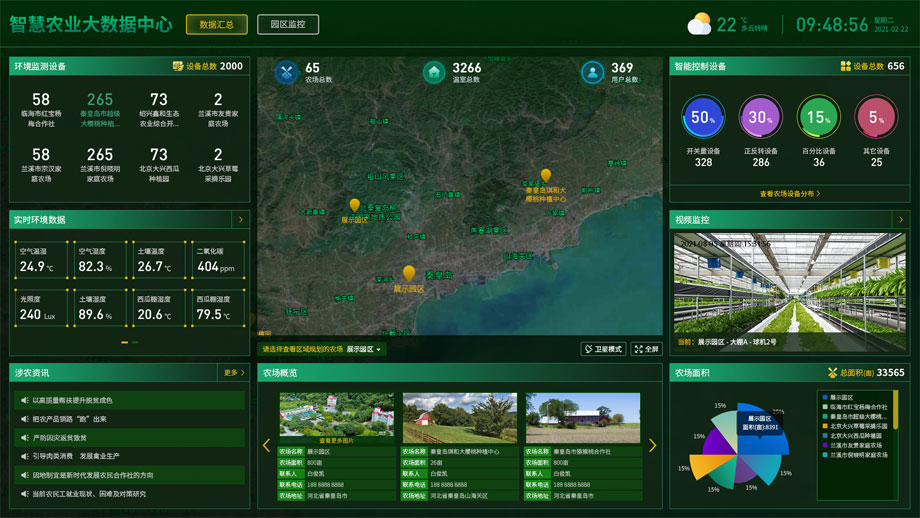Screen dimensions: 920x518
Task: Toggle 北京大兴草莓采摘乐园 legend entry
Action: 858,426
